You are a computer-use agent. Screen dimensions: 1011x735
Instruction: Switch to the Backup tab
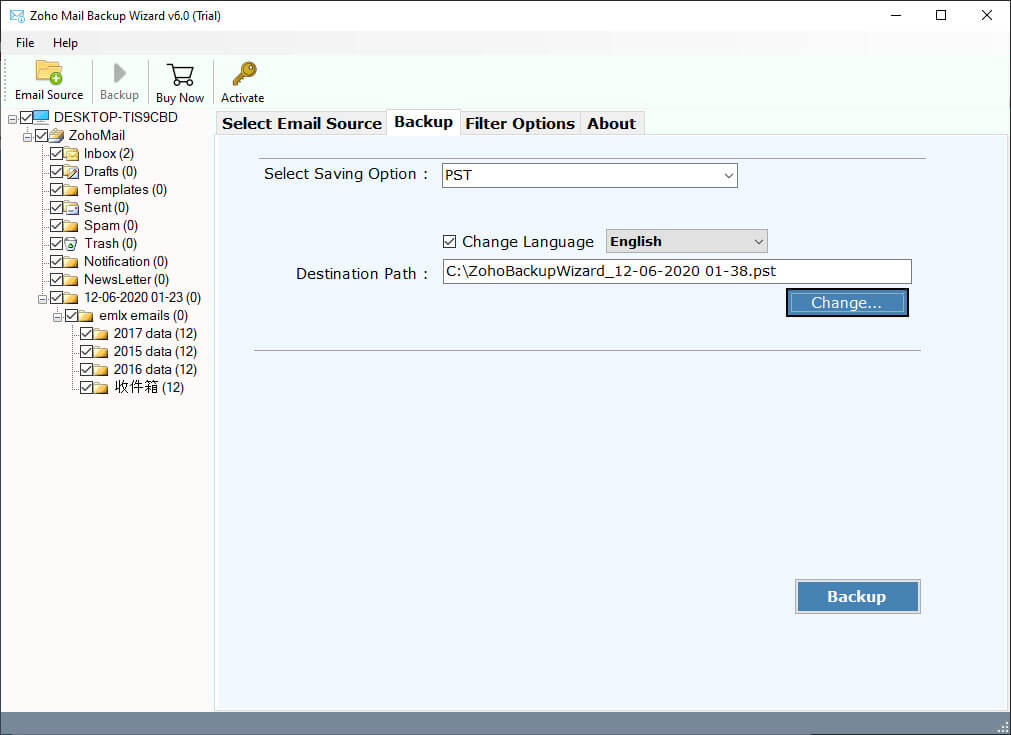coord(424,122)
